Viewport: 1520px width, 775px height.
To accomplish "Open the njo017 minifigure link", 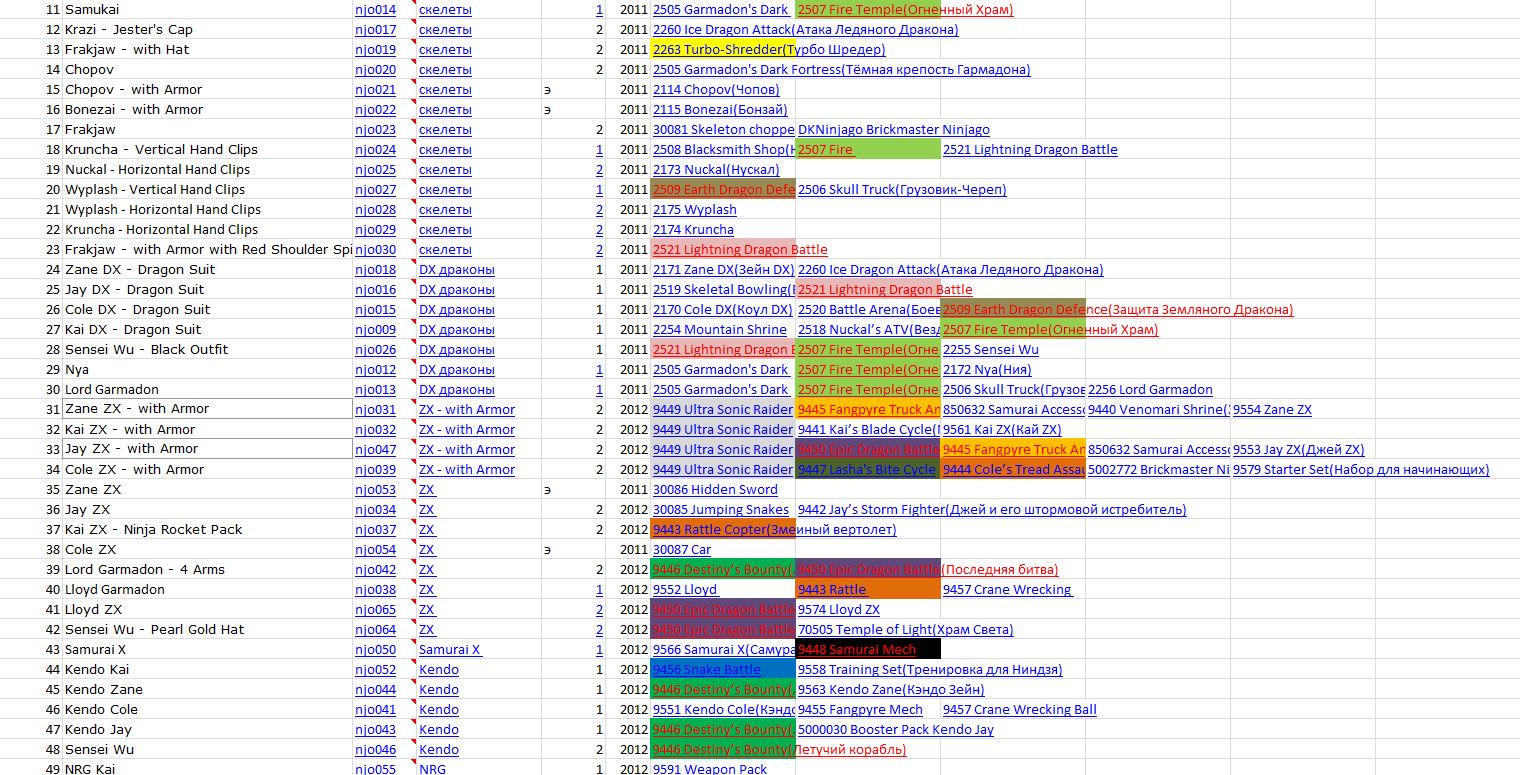I will coord(375,30).
